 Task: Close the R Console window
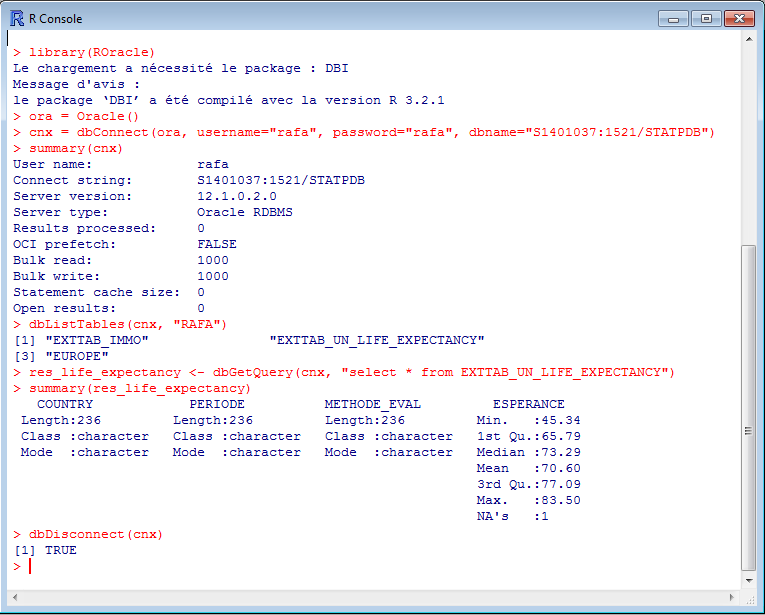(x=738, y=18)
